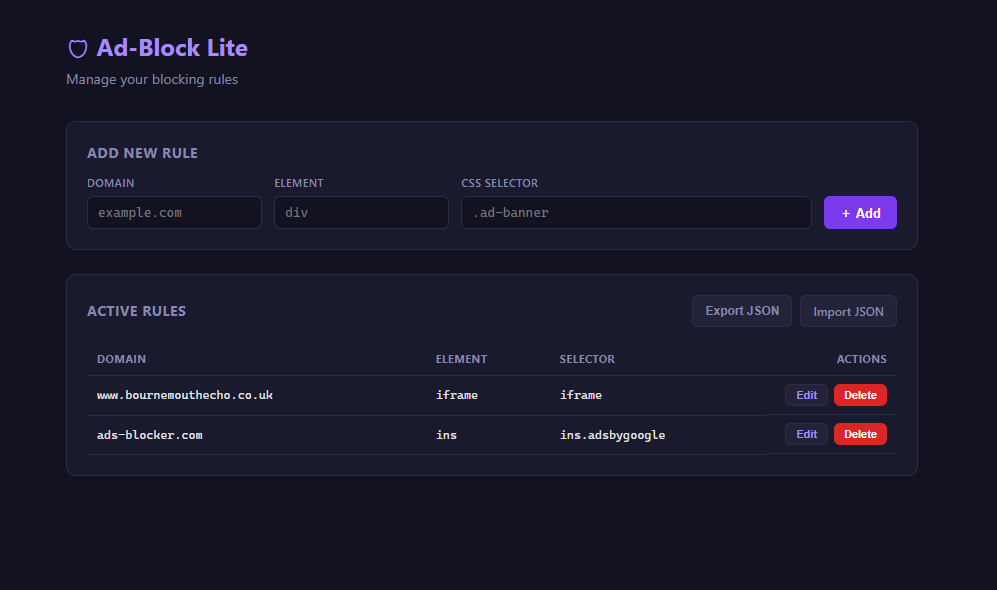Click the SELECTOR column header
Screen dimensions: 997x590
[587, 358]
